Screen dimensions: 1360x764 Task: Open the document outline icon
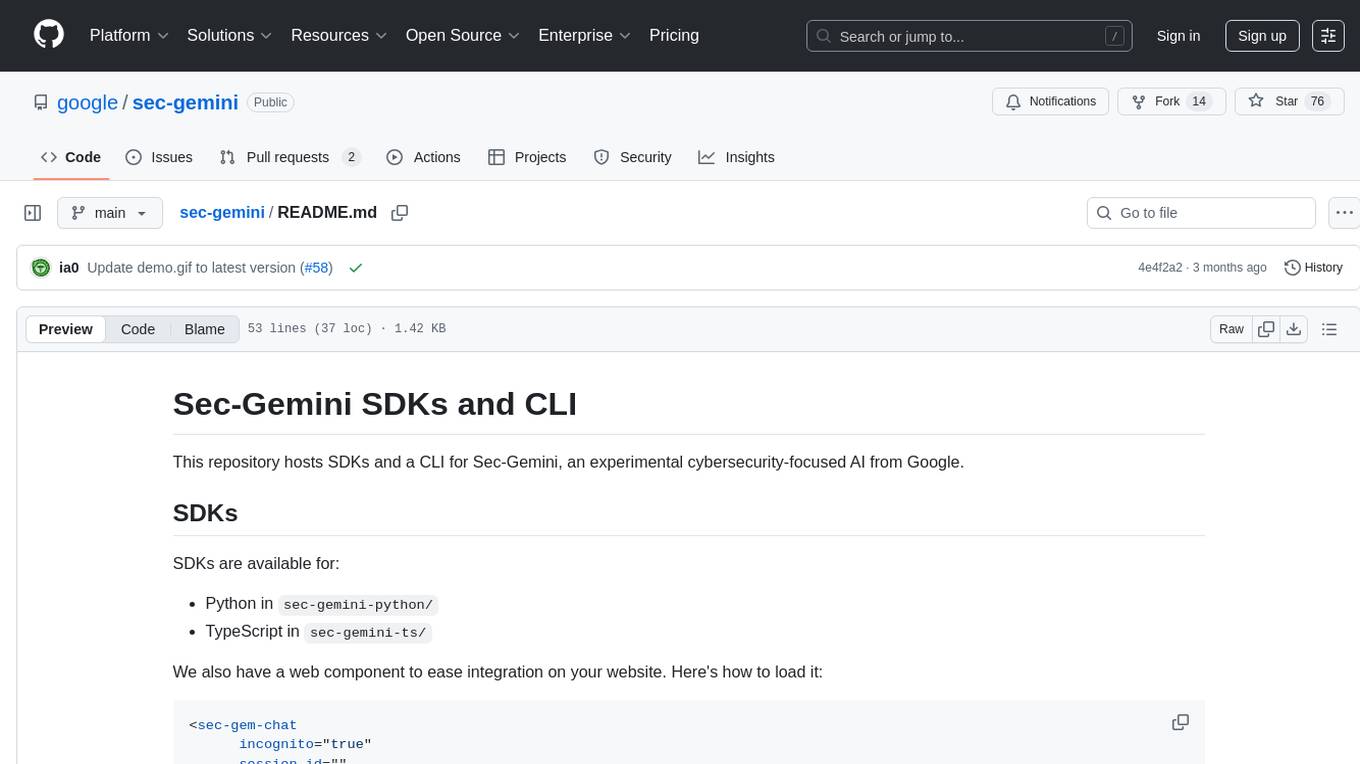(x=1329, y=329)
